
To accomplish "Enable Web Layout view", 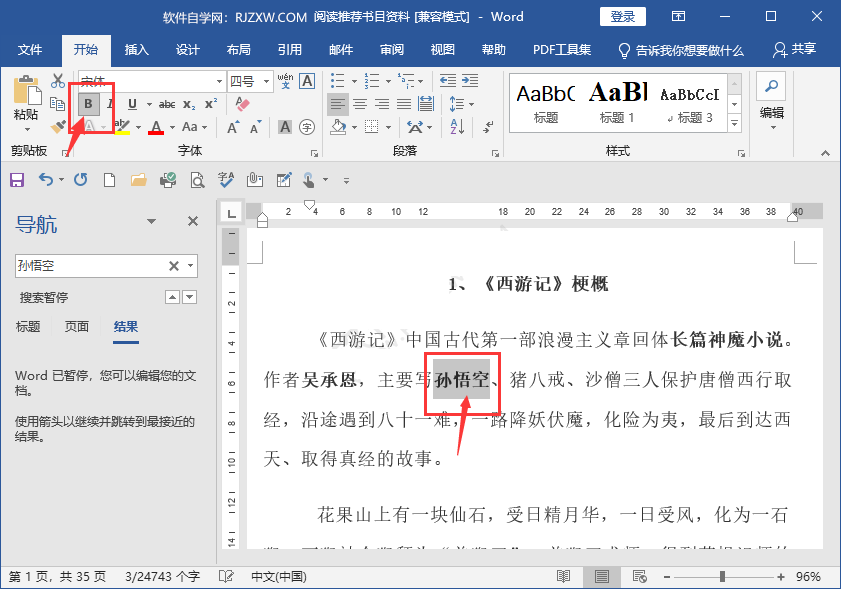I will click(x=639, y=576).
